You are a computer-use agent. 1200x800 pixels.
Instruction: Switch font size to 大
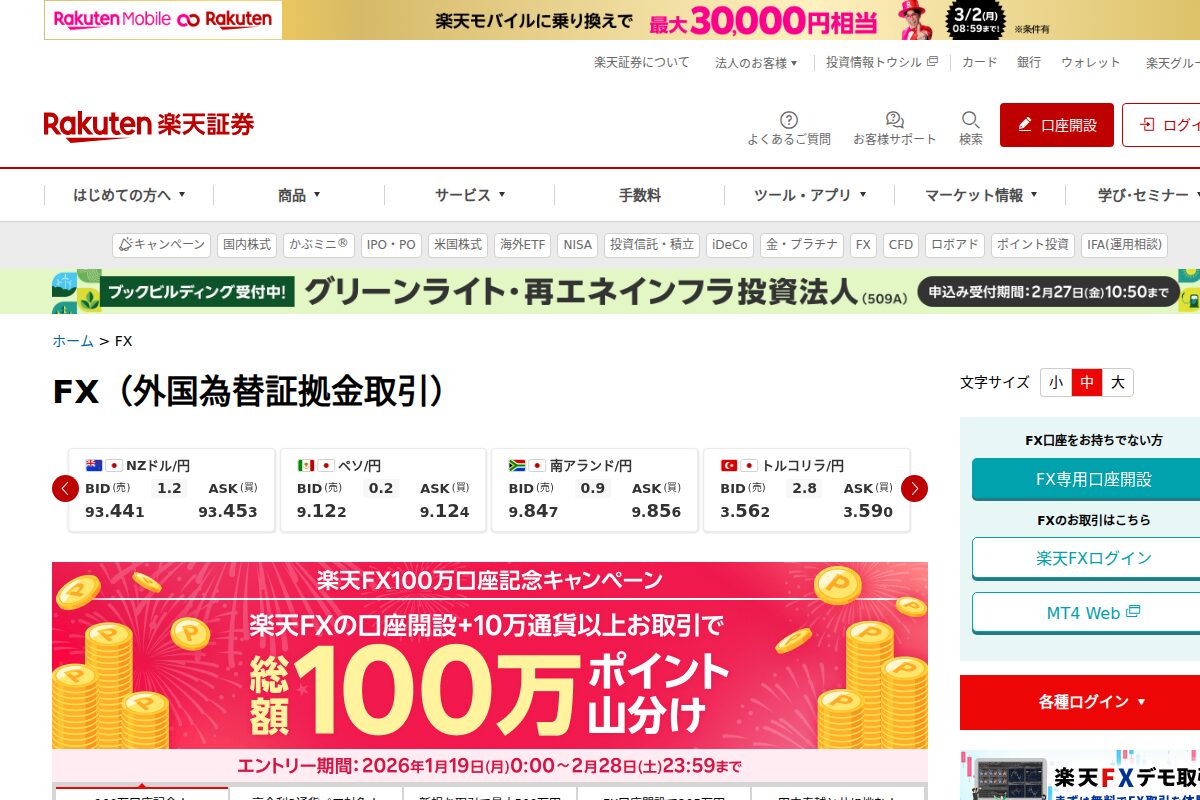(x=1117, y=382)
